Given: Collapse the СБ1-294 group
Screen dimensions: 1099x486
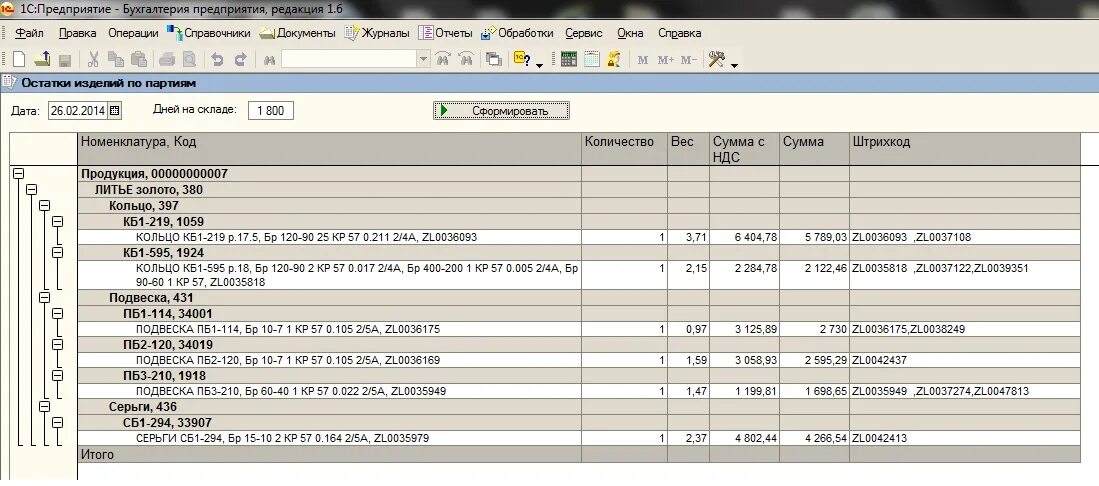Looking at the screenshot, I should point(57,423).
